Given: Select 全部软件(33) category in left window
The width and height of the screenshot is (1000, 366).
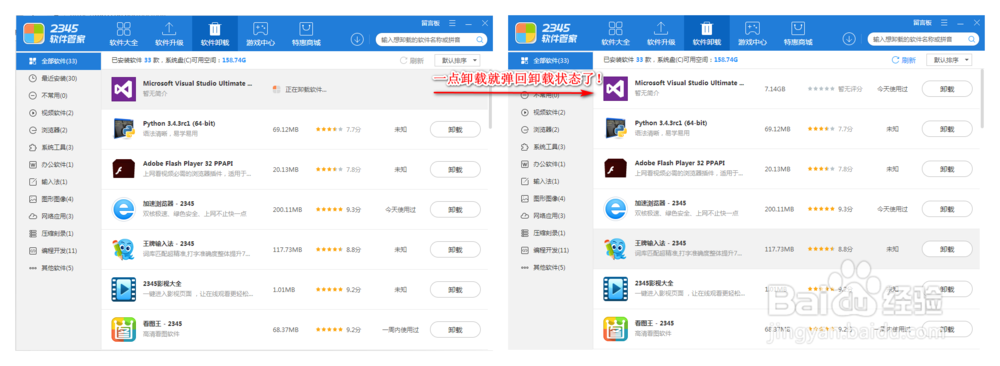Looking at the screenshot, I should point(59,61).
